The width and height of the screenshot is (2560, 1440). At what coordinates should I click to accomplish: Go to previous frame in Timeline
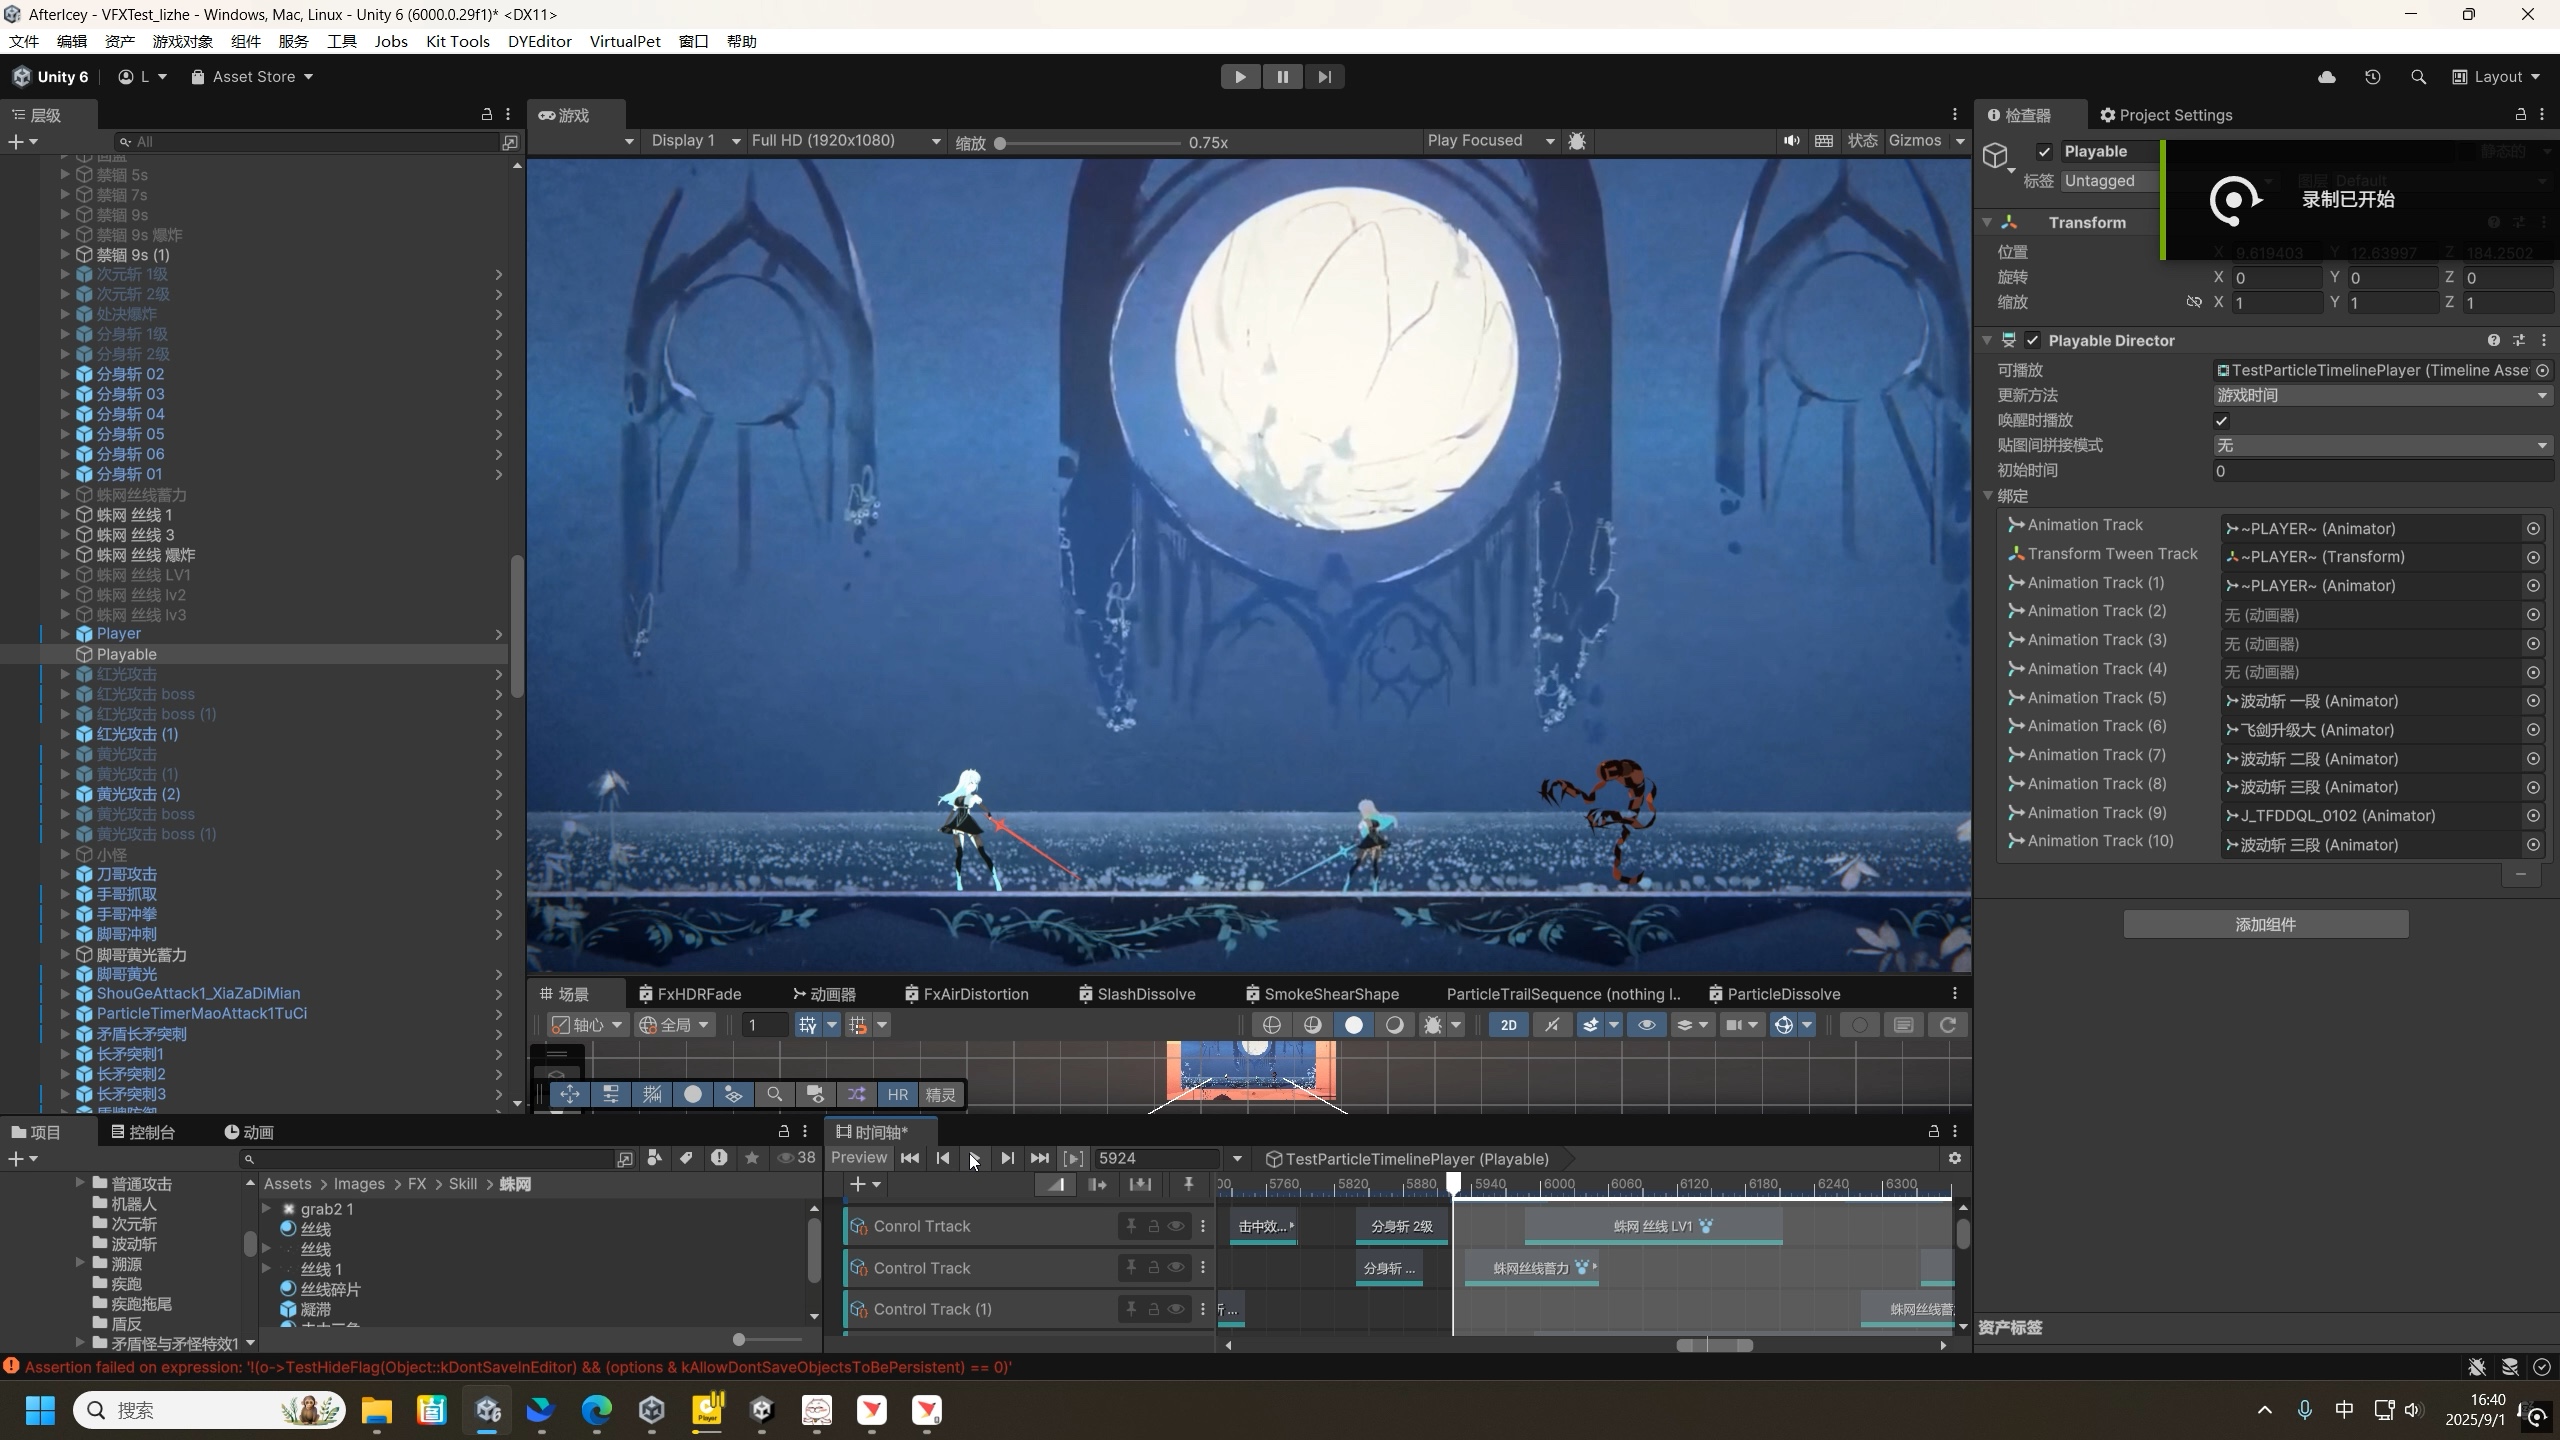[942, 1158]
